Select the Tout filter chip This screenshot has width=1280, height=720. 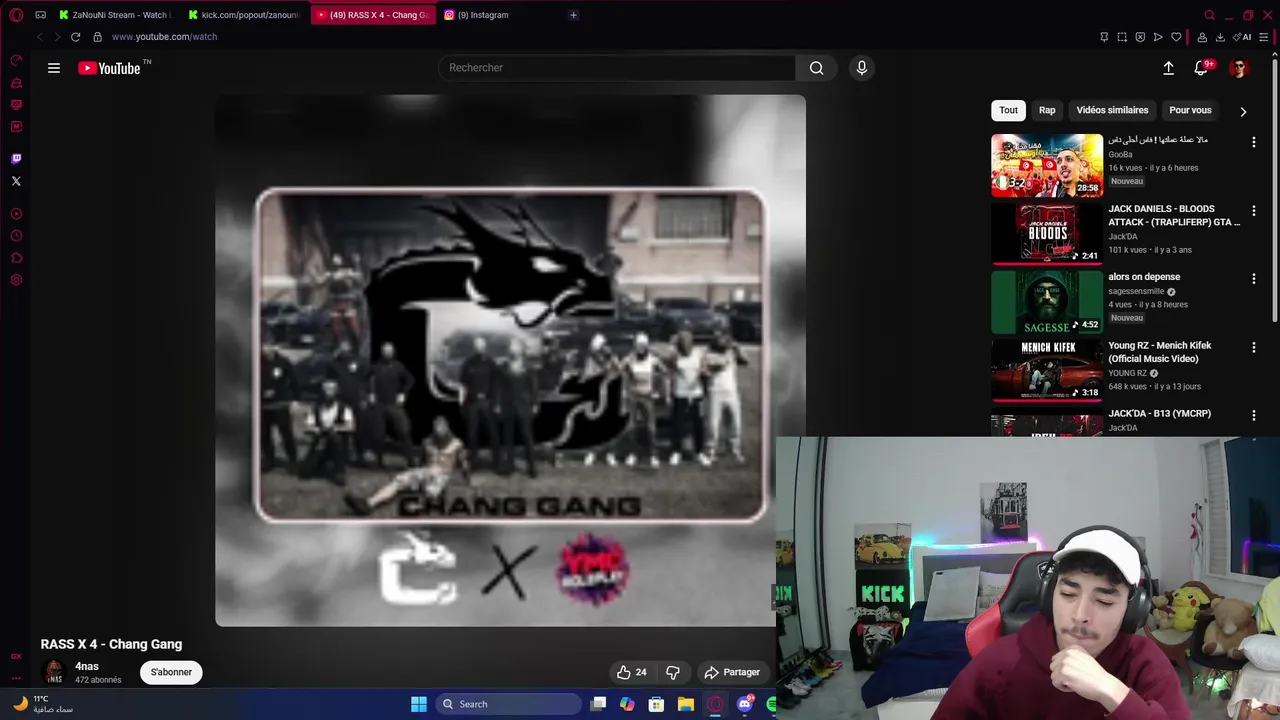pyautogui.click(x=1008, y=110)
